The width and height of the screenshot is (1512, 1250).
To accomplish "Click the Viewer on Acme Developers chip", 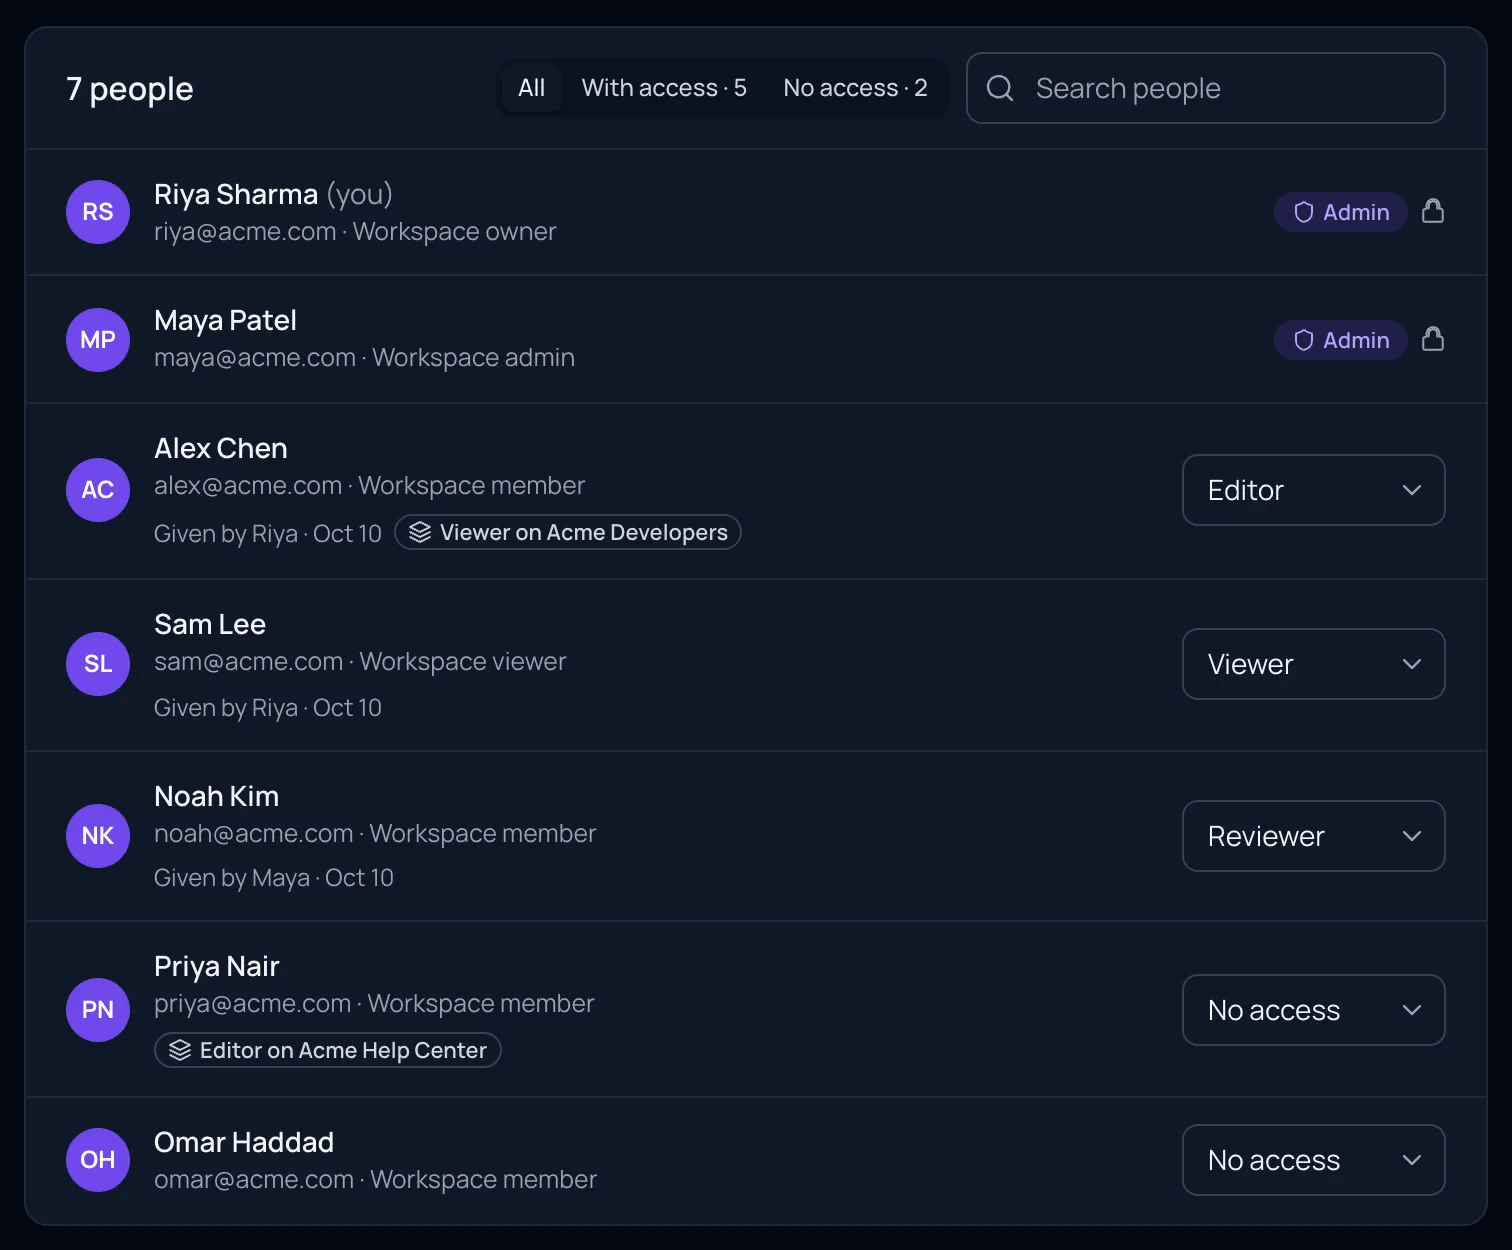I will [x=568, y=532].
